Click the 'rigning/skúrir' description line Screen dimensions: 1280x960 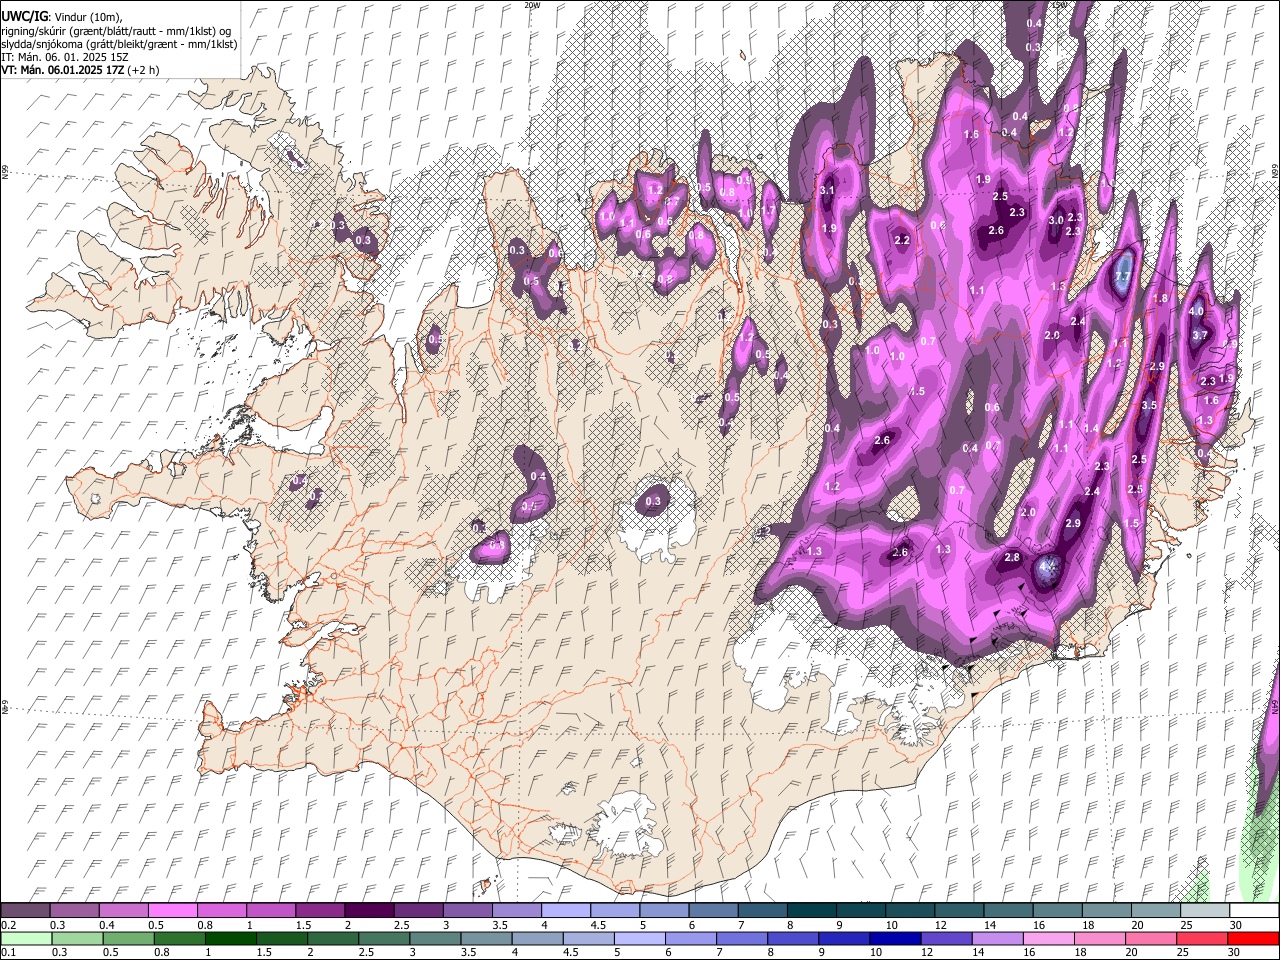[116, 30]
